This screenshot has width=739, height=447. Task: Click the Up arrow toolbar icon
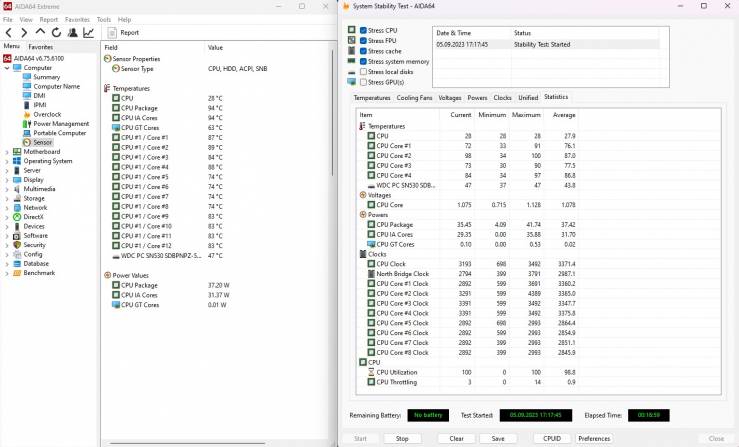(x=41, y=32)
